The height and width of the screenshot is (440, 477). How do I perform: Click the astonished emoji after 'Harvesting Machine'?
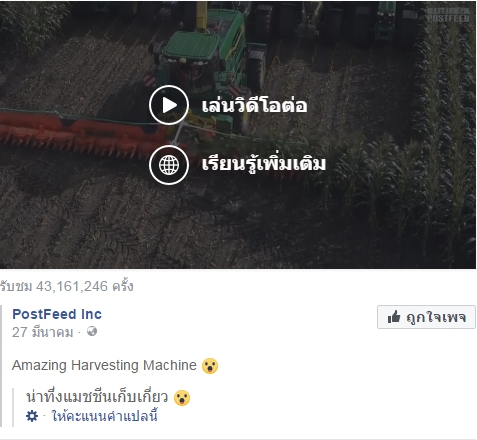pyautogui.click(x=210, y=366)
